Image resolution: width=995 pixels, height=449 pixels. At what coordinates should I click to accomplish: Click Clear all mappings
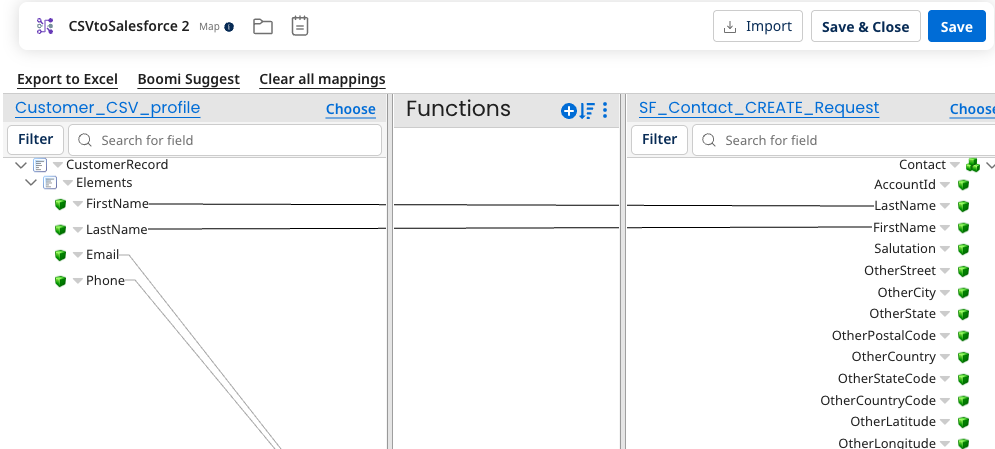[x=322, y=79]
